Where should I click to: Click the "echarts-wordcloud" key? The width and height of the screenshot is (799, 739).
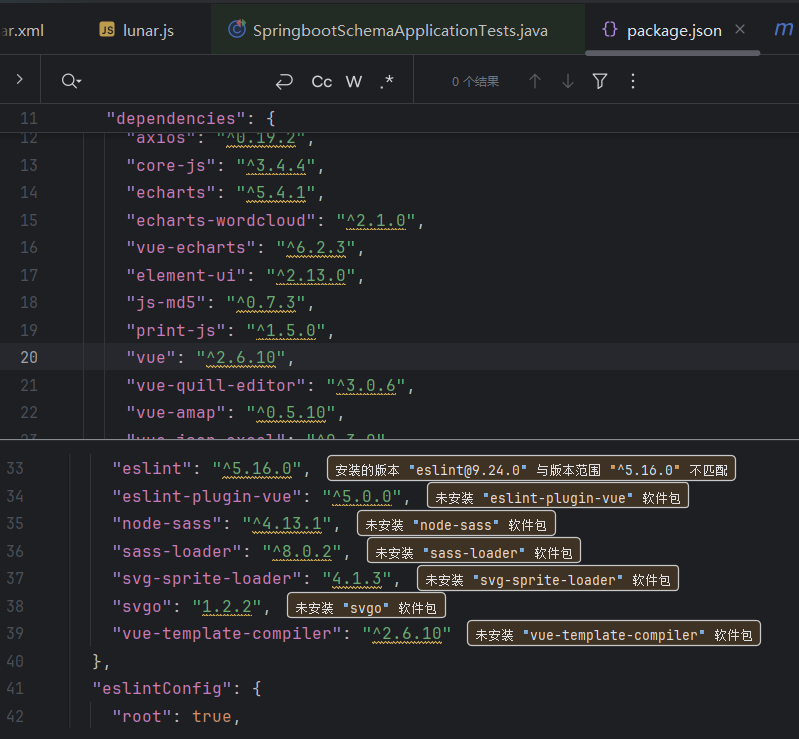[x=221, y=220]
